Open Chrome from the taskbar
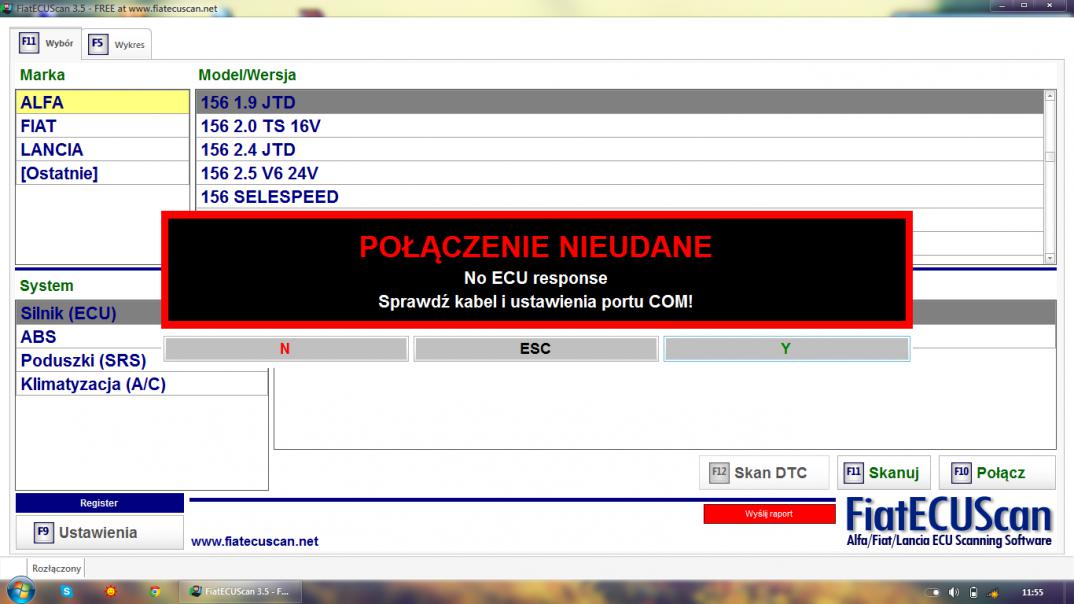Viewport: 1074px width, 604px height. point(155,591)
